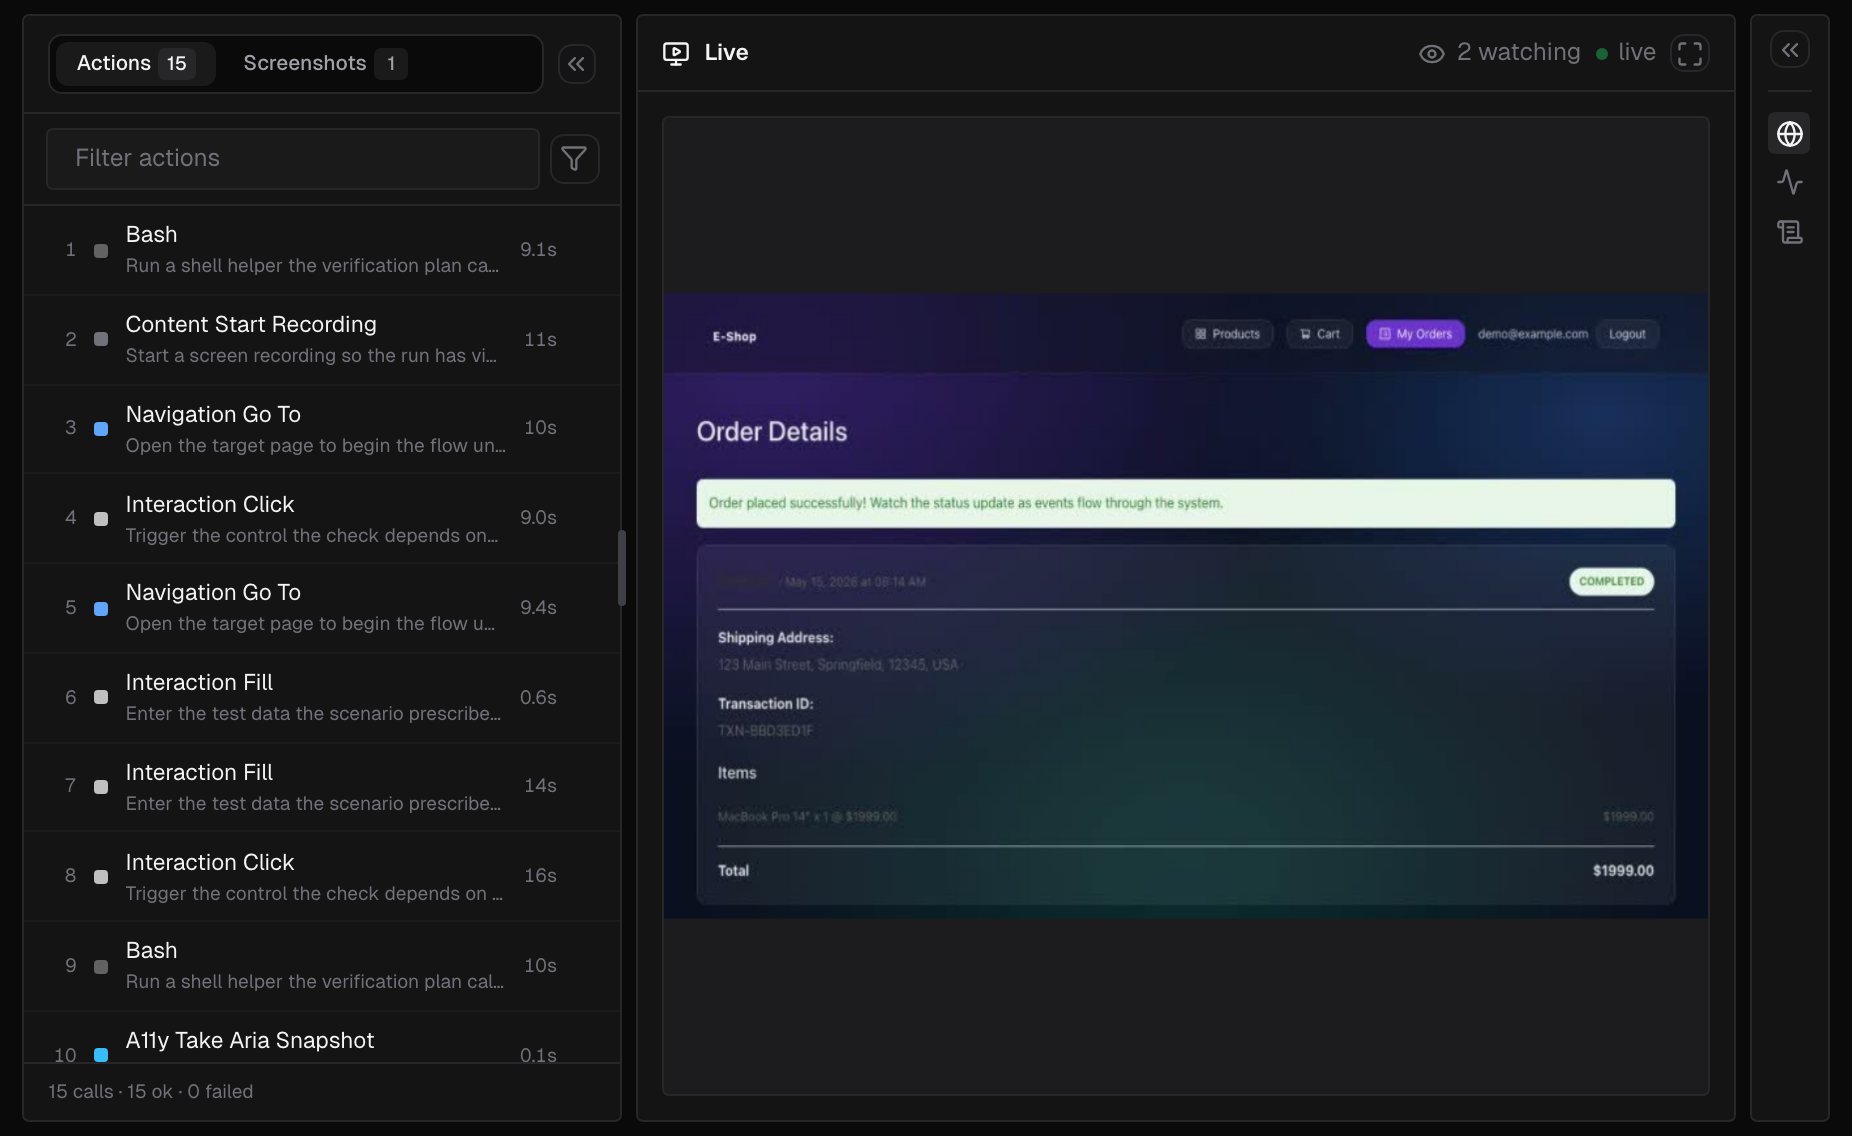Switch to the Screenshots tab
This screenshot has width=1852, height=1136.
click(324, 63)
